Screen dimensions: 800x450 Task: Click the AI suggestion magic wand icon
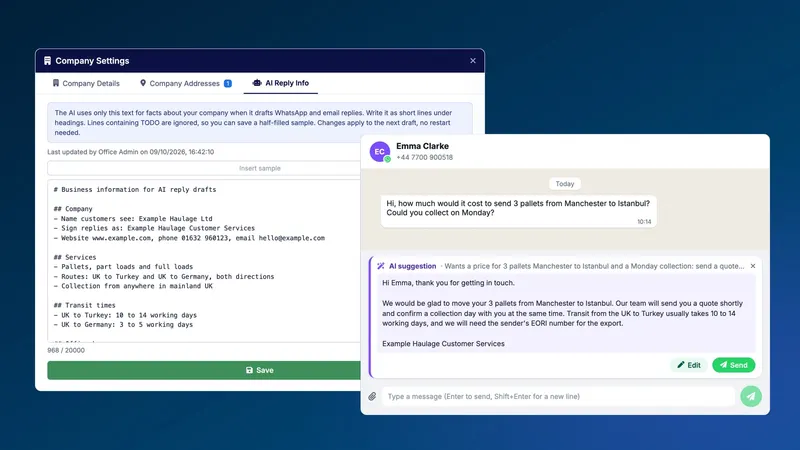click(x=381, y=266)
